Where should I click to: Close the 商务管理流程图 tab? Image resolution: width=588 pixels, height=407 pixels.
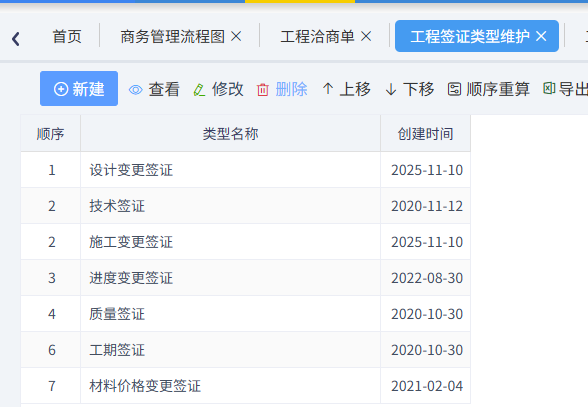tap(236, 36)
